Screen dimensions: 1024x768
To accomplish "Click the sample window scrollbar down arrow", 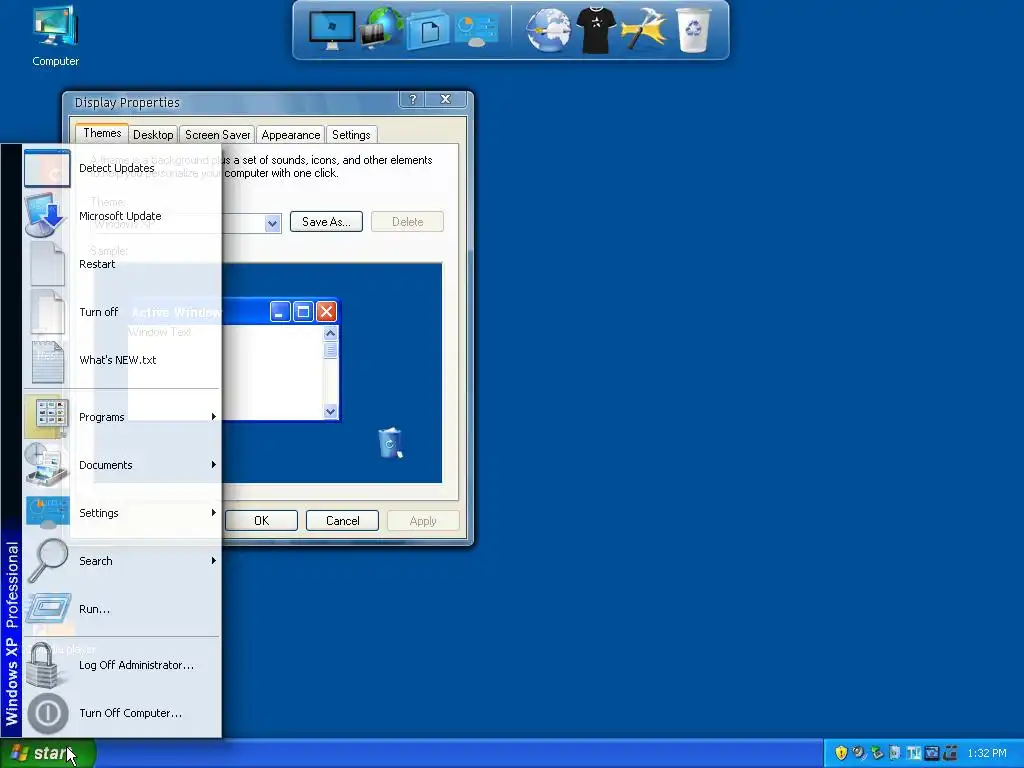I will point(330,411).
